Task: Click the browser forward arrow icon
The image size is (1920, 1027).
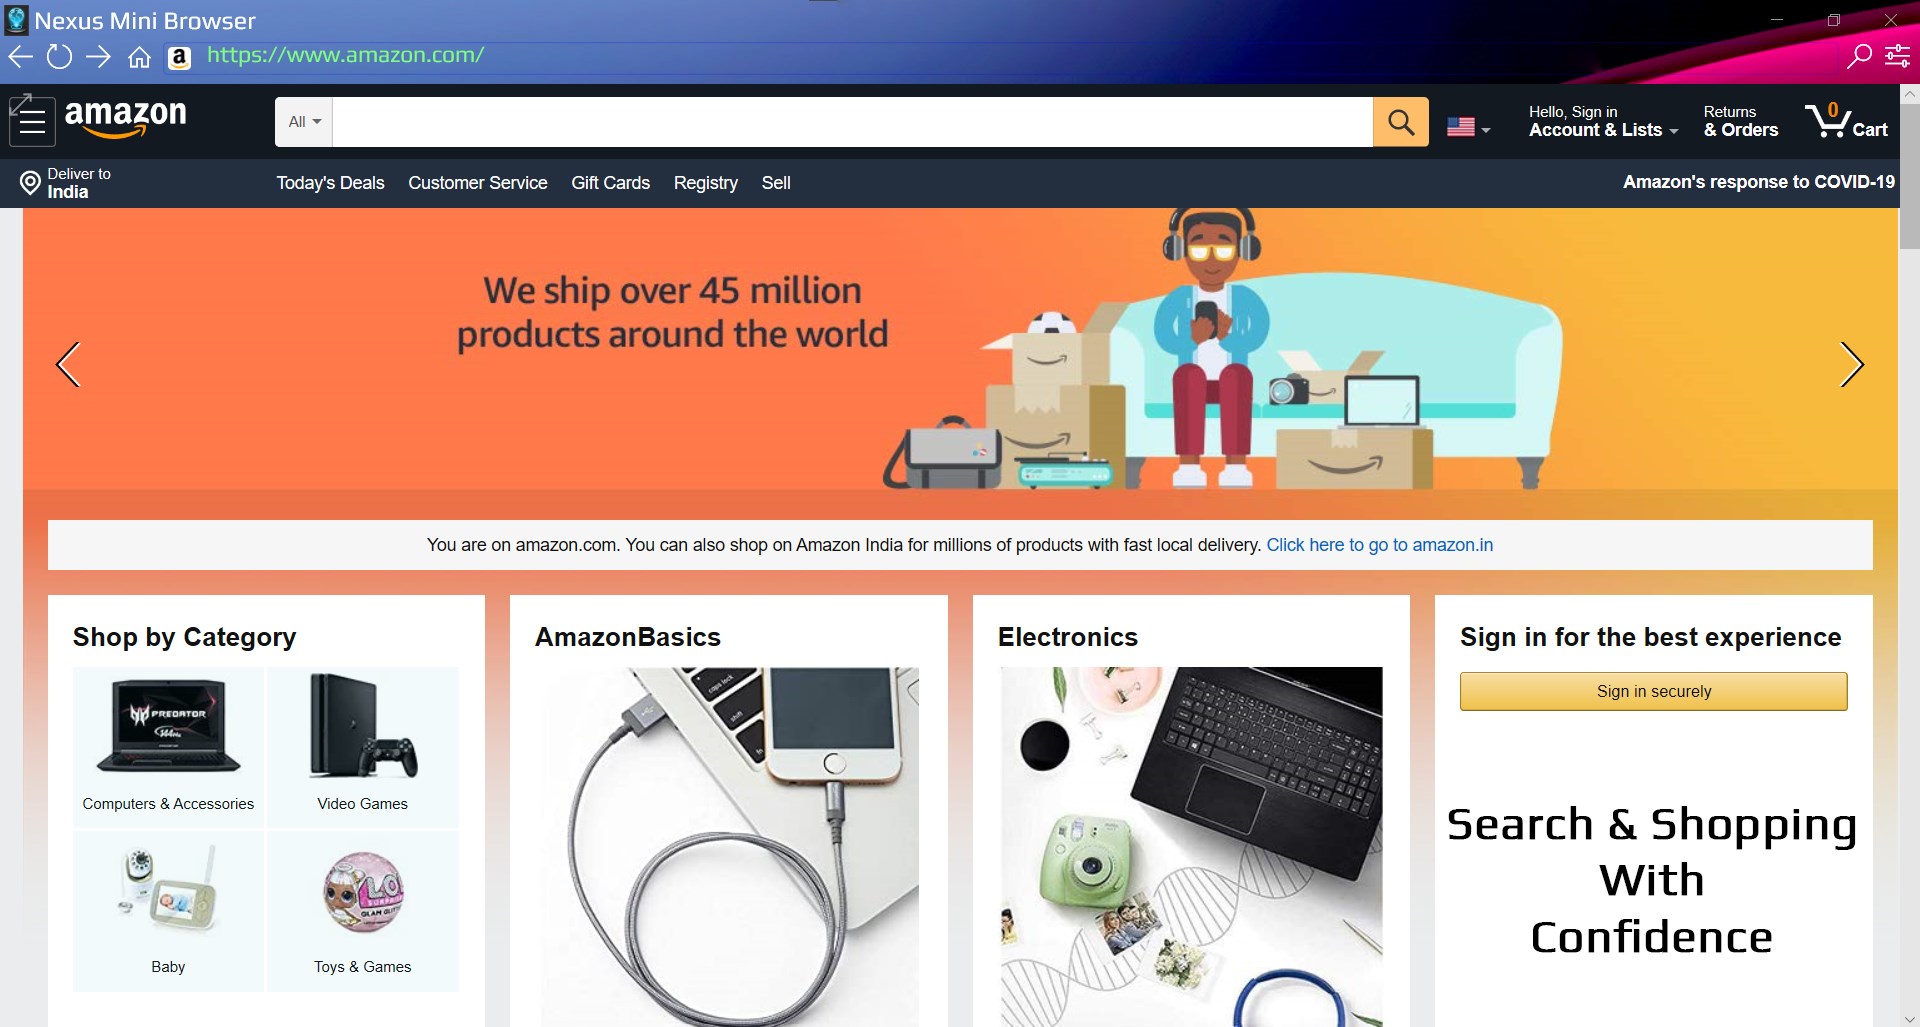Action: [98, 56]
